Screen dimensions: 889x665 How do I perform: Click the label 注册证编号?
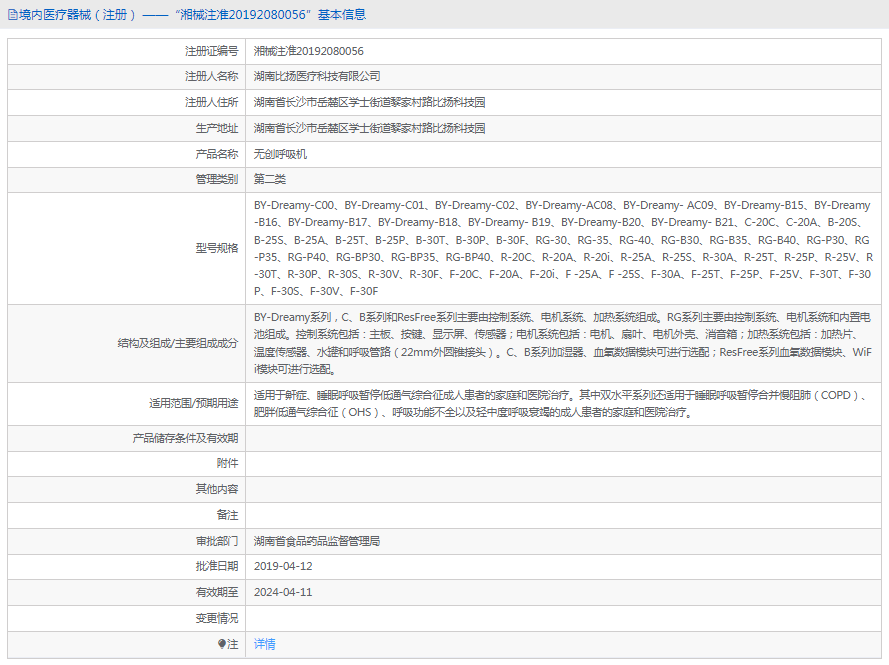point(211,51)
